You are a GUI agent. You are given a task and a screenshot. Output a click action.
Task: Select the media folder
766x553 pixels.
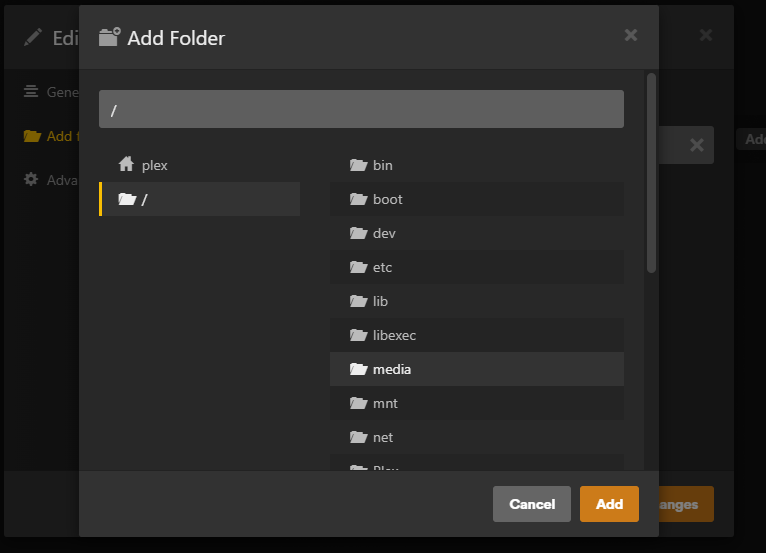pos(391,369)
